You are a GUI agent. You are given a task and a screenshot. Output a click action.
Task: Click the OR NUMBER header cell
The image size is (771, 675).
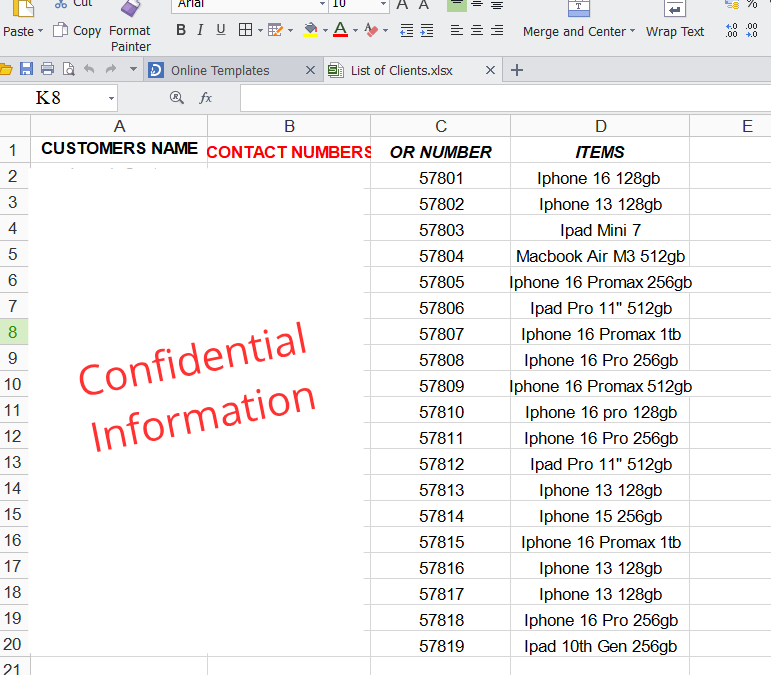tap(441, 151)
